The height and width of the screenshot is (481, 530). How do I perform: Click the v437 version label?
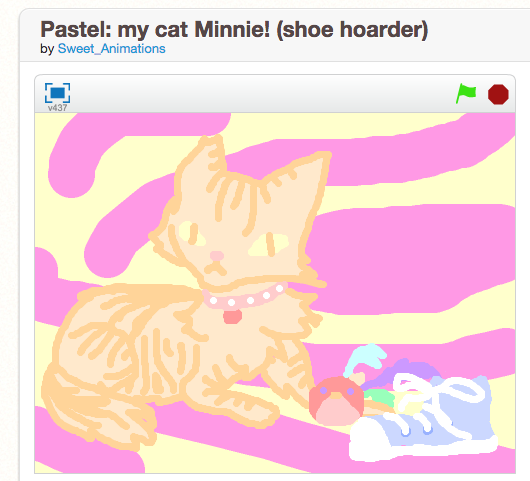point(57,108)
